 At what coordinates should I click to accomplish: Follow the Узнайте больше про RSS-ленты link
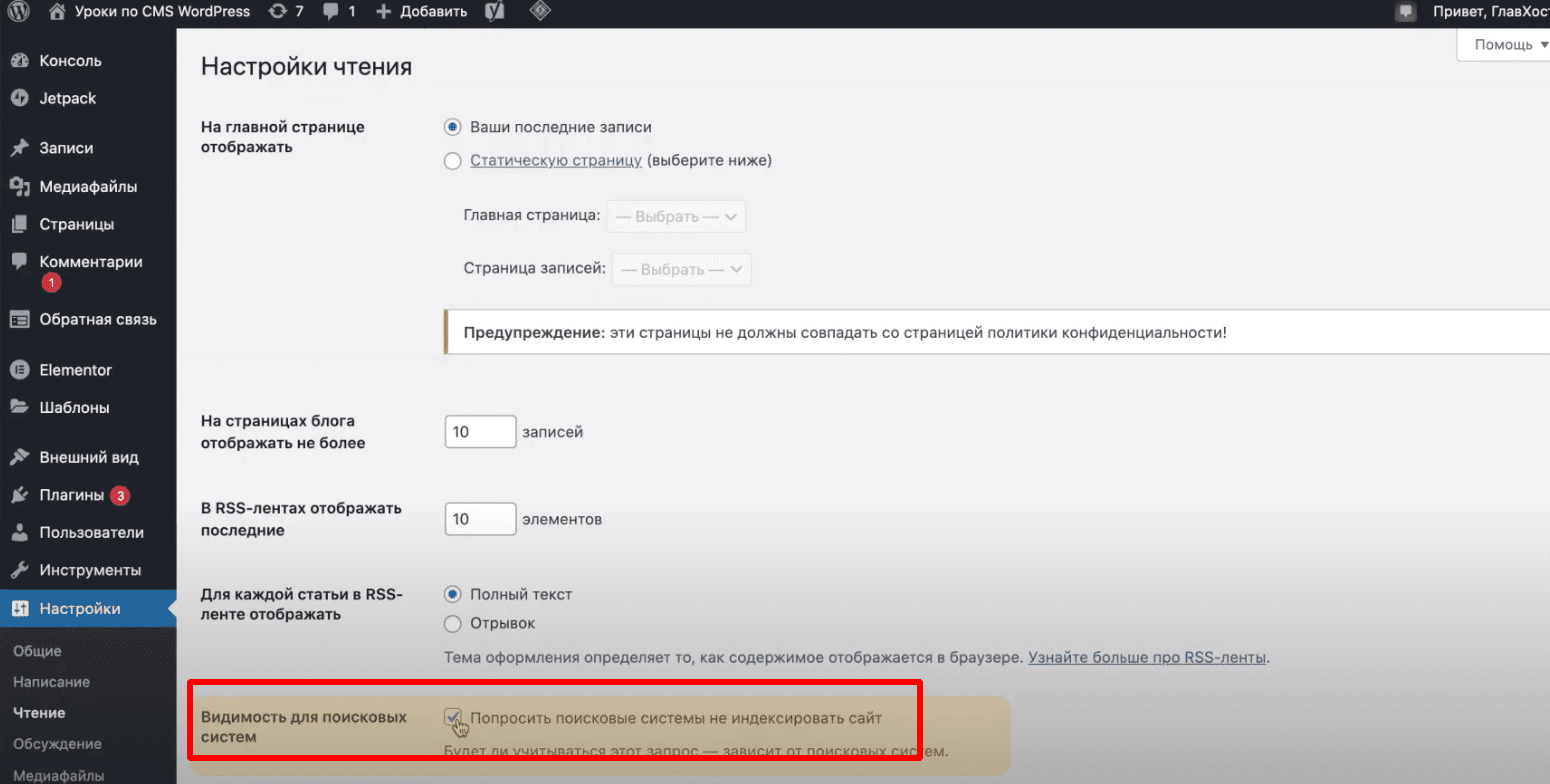click(1147, 658)
